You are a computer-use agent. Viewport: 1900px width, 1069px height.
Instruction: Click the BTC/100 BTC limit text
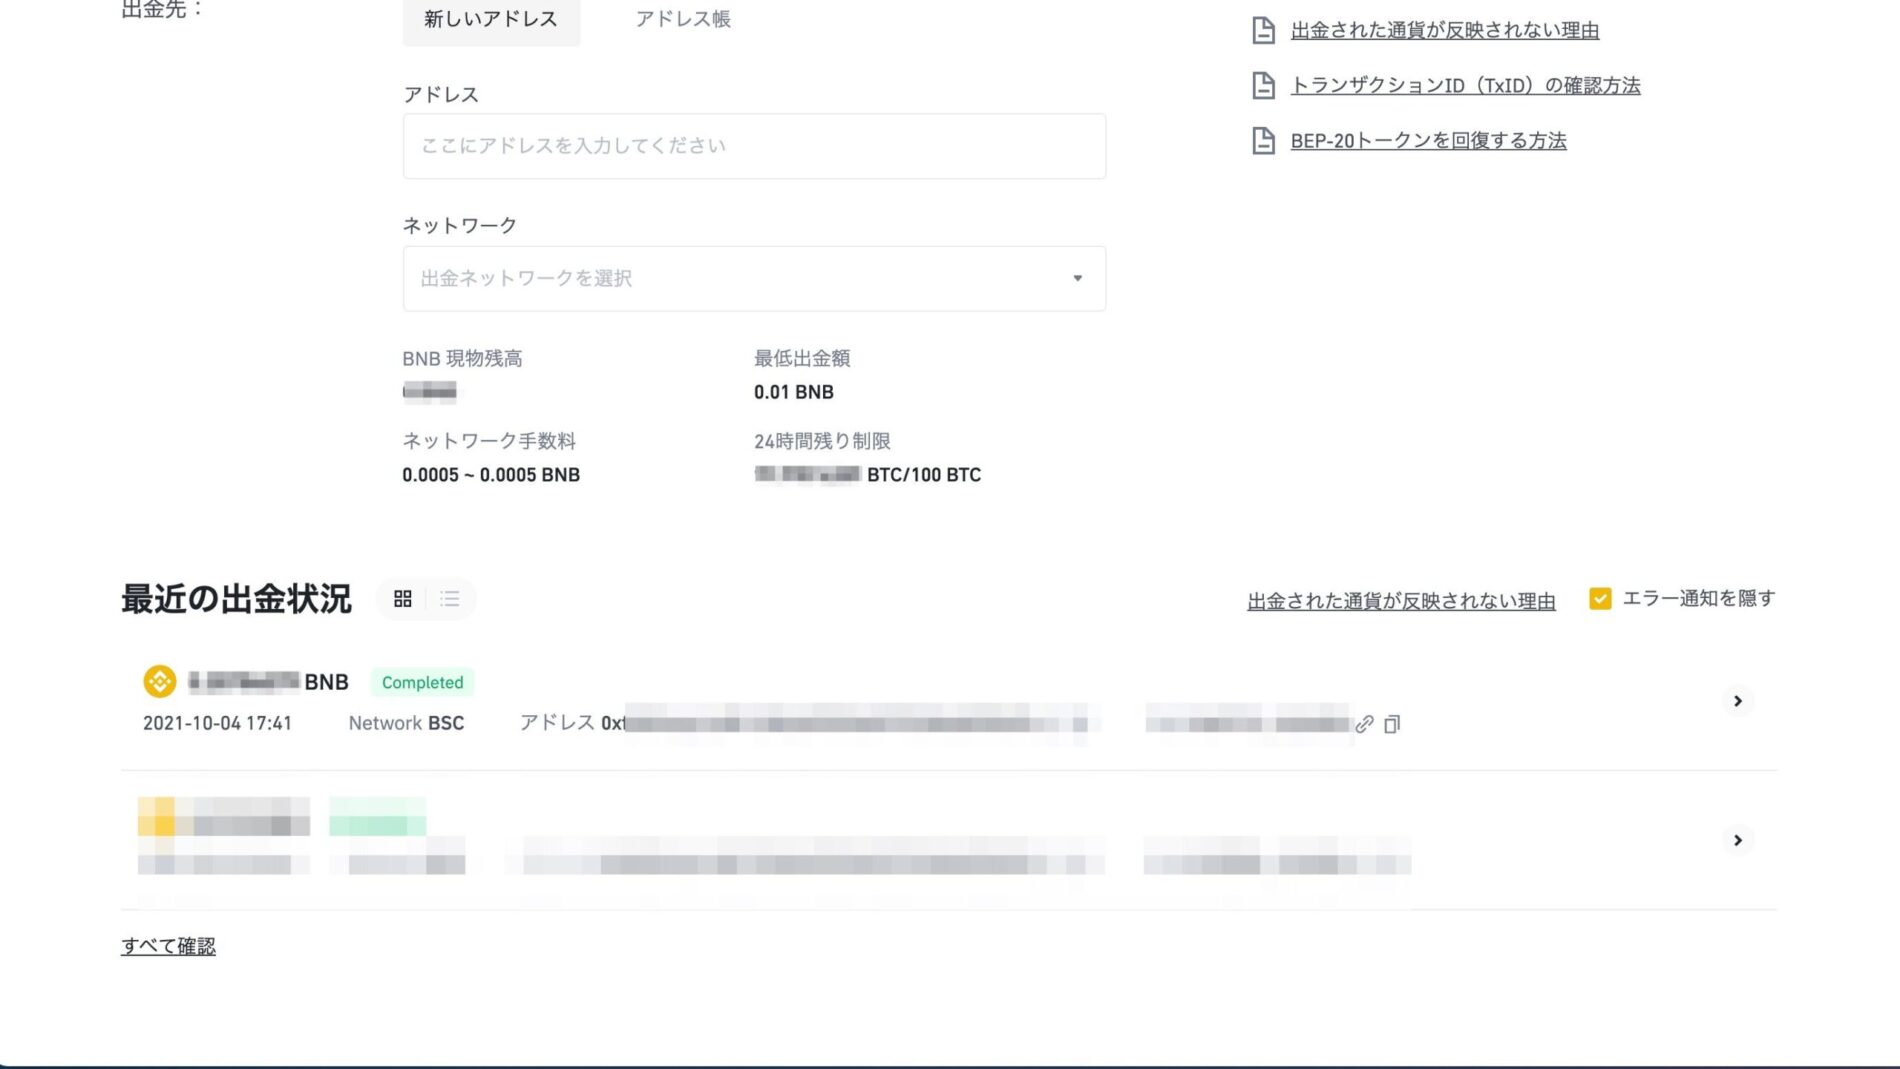click(x=924, y=475)
